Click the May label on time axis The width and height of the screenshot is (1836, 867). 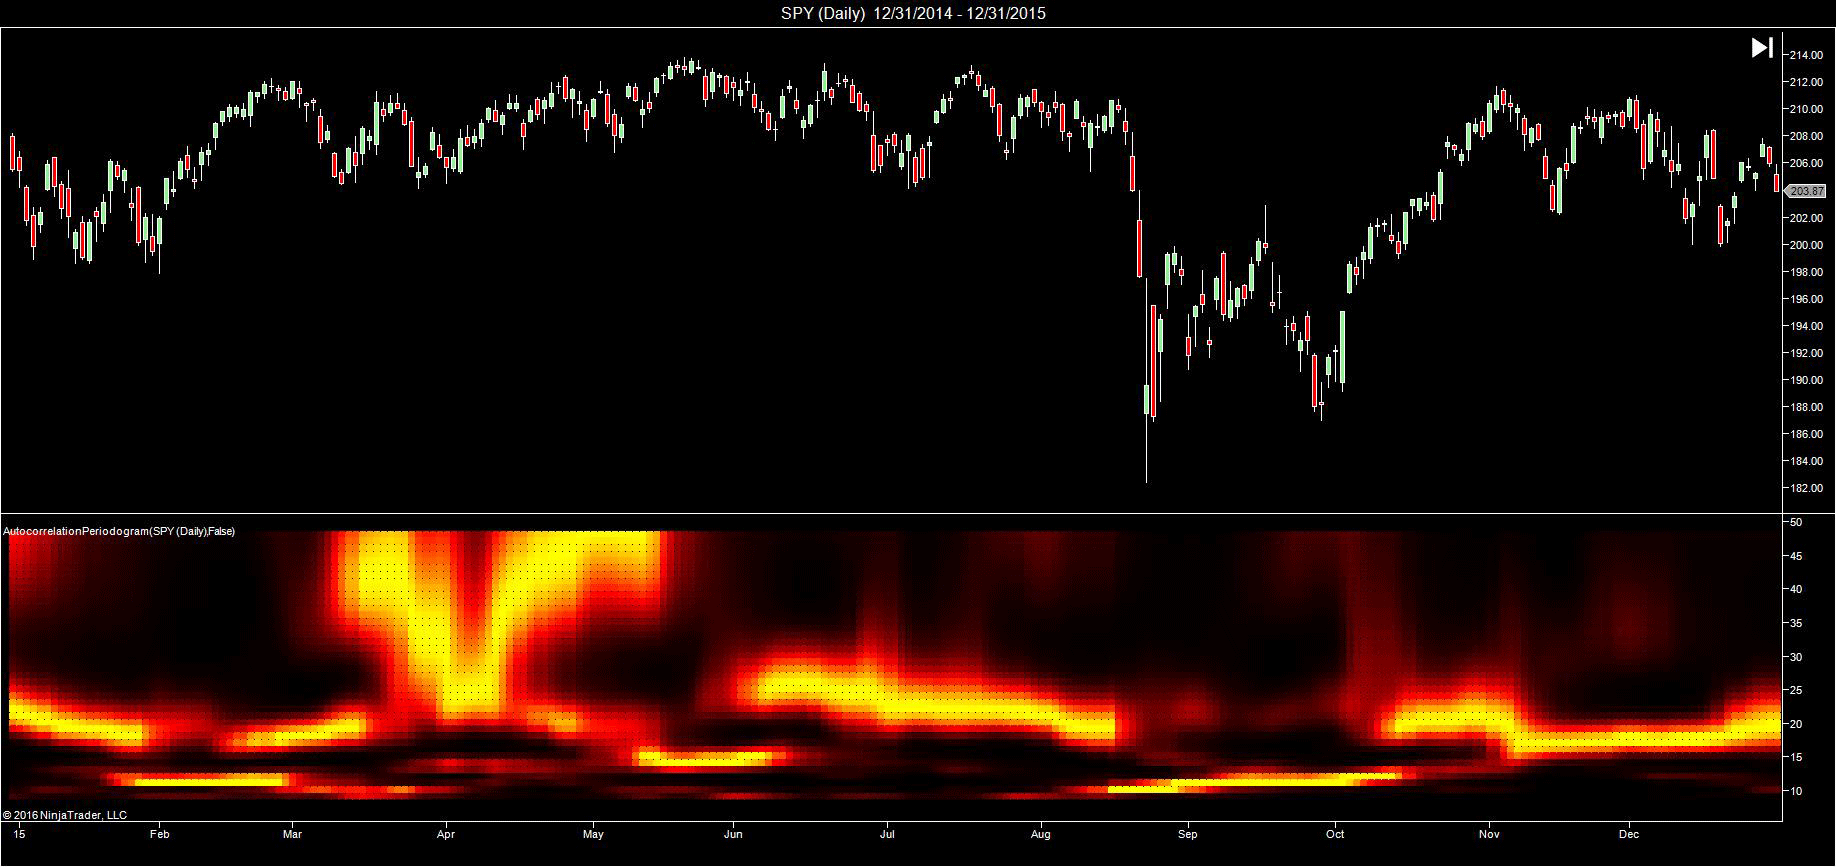593,834
